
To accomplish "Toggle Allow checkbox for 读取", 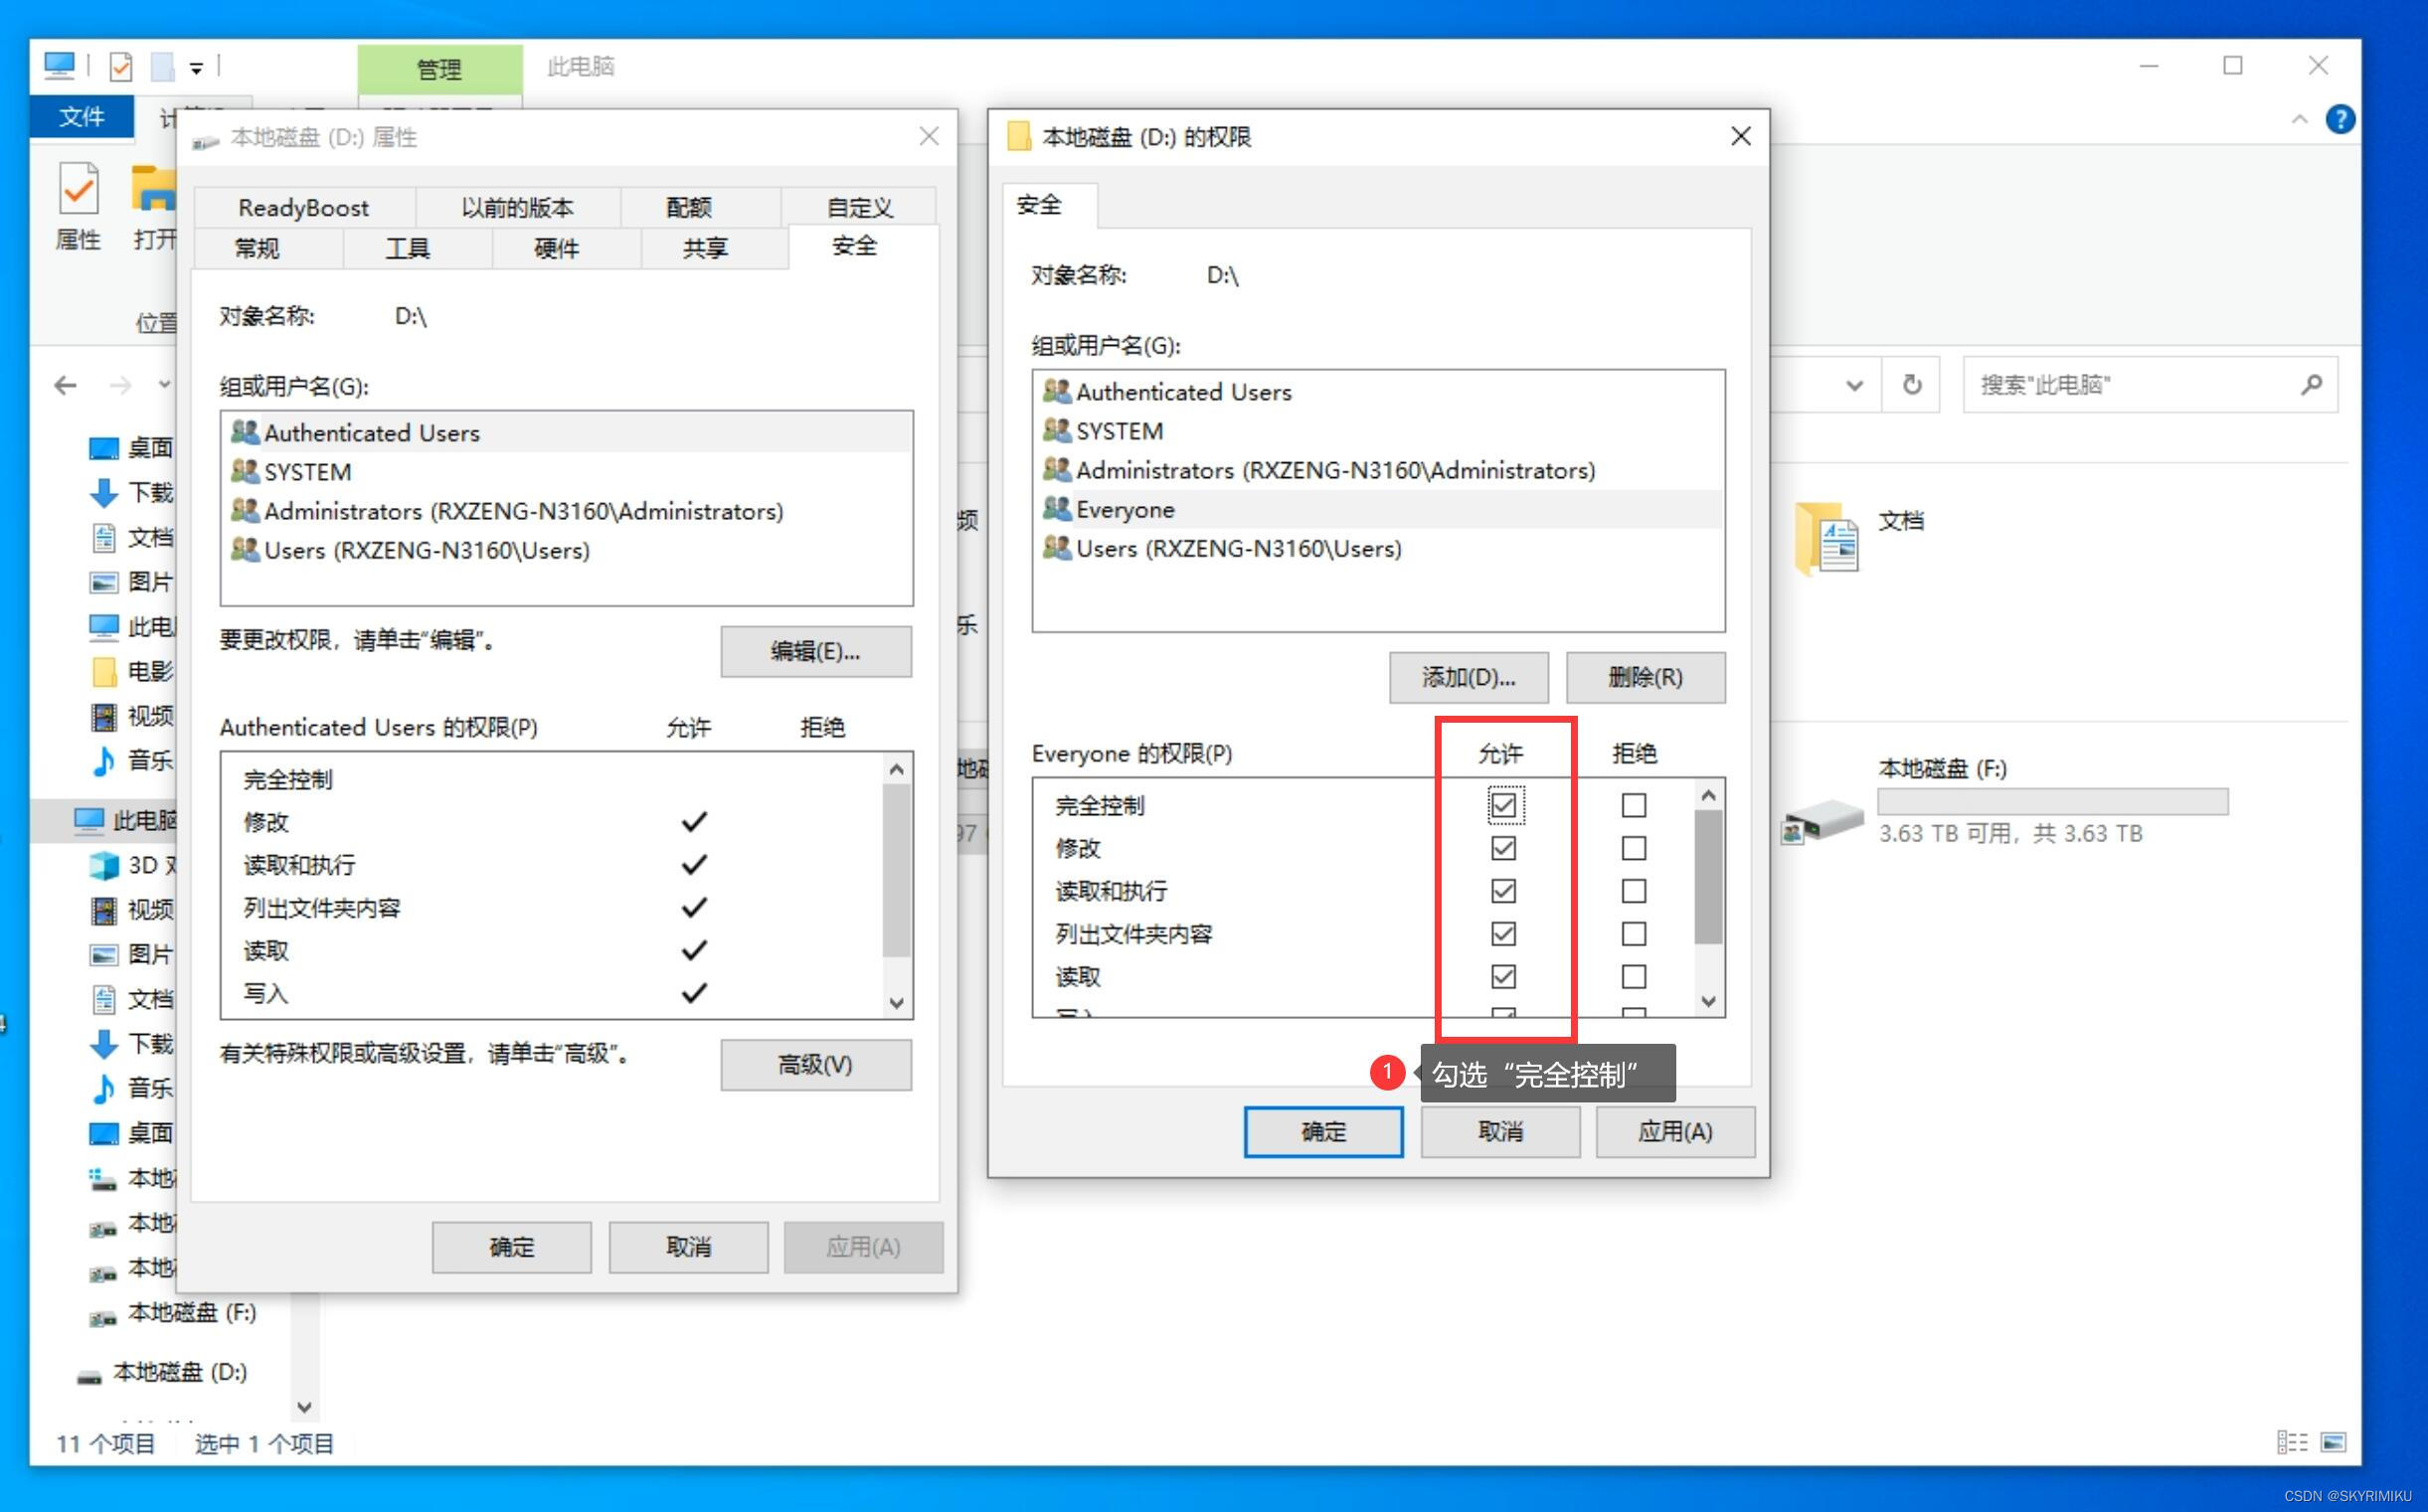I will (x=1502, y=977).
